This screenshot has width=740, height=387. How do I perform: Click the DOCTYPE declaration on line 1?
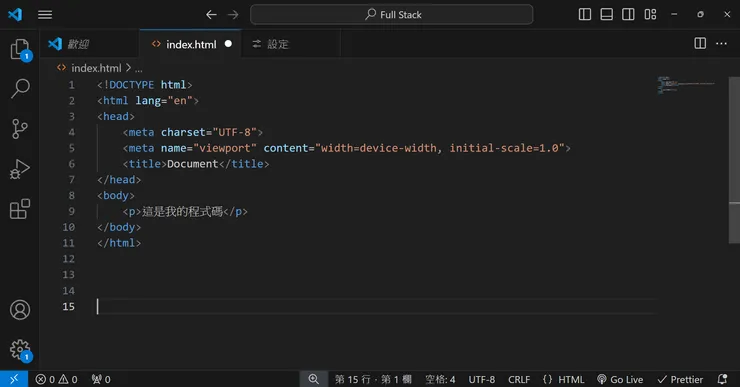point(144,85)
